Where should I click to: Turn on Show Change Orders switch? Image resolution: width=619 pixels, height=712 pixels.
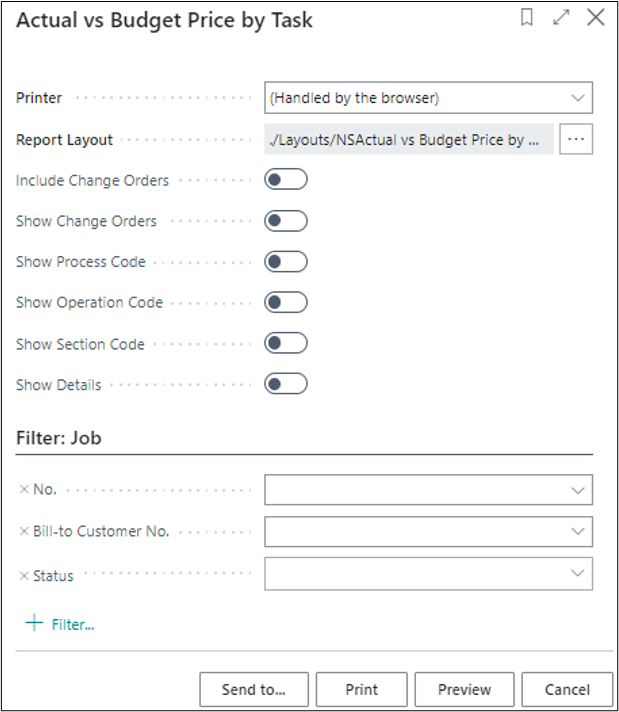click(285, 221)
